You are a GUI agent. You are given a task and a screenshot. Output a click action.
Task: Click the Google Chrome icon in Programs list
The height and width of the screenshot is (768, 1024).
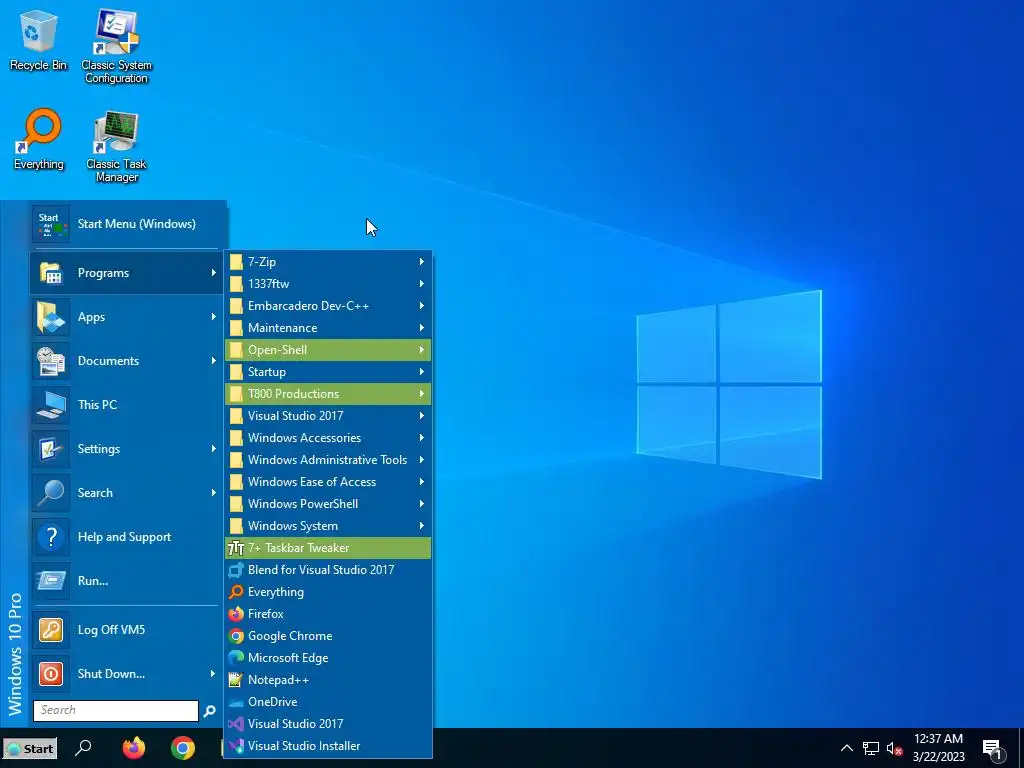[236, 636]
